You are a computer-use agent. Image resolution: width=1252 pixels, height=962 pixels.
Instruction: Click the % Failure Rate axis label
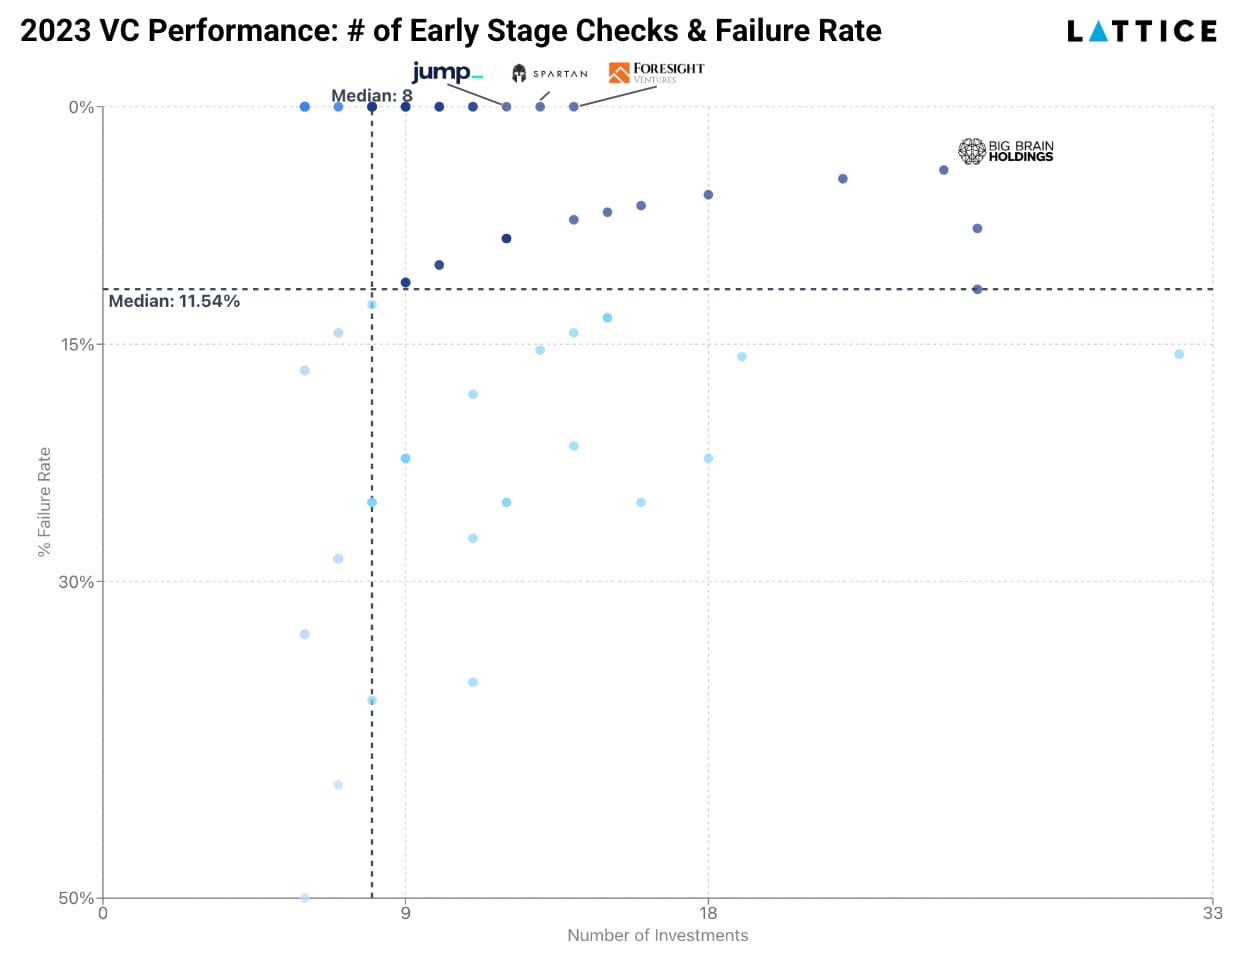(44, 502)
